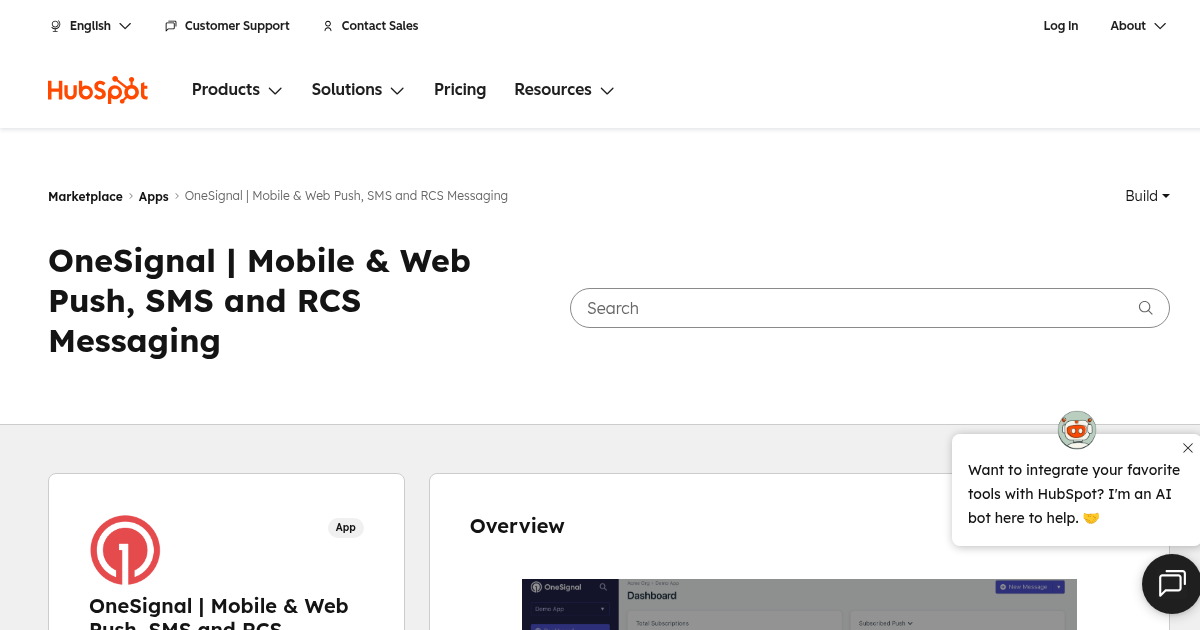Go to the Pricing page
Image resolution: width=1200 pixels, height=630 pixels.
[460, 90]
